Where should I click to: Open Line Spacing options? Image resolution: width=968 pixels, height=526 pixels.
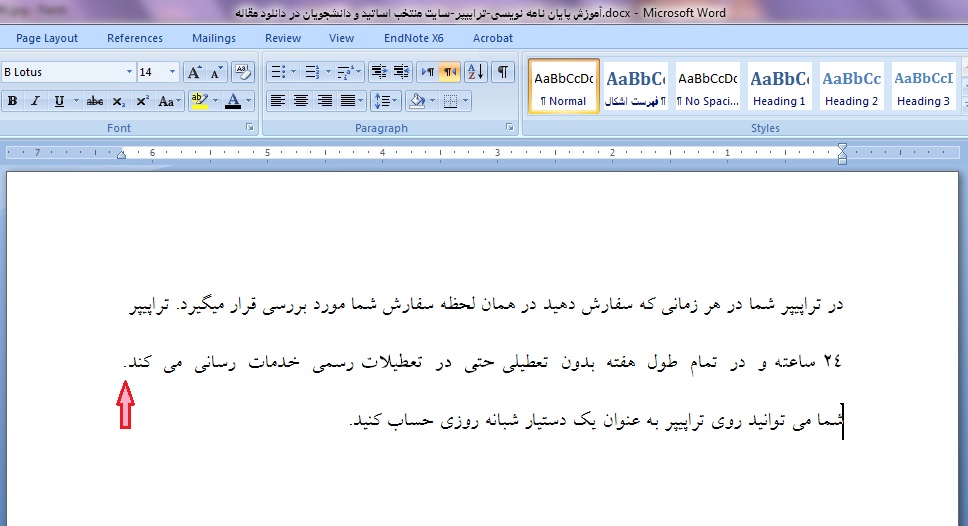tap(386, 101)
